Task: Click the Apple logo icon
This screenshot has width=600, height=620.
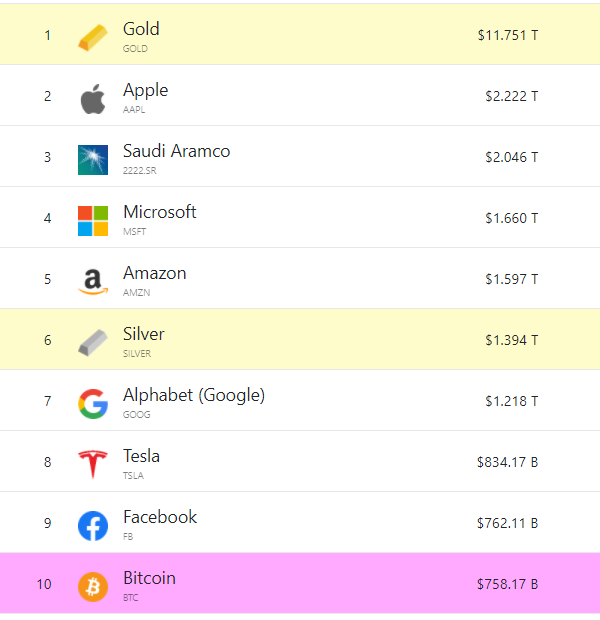Action: [x=93, y=99]
